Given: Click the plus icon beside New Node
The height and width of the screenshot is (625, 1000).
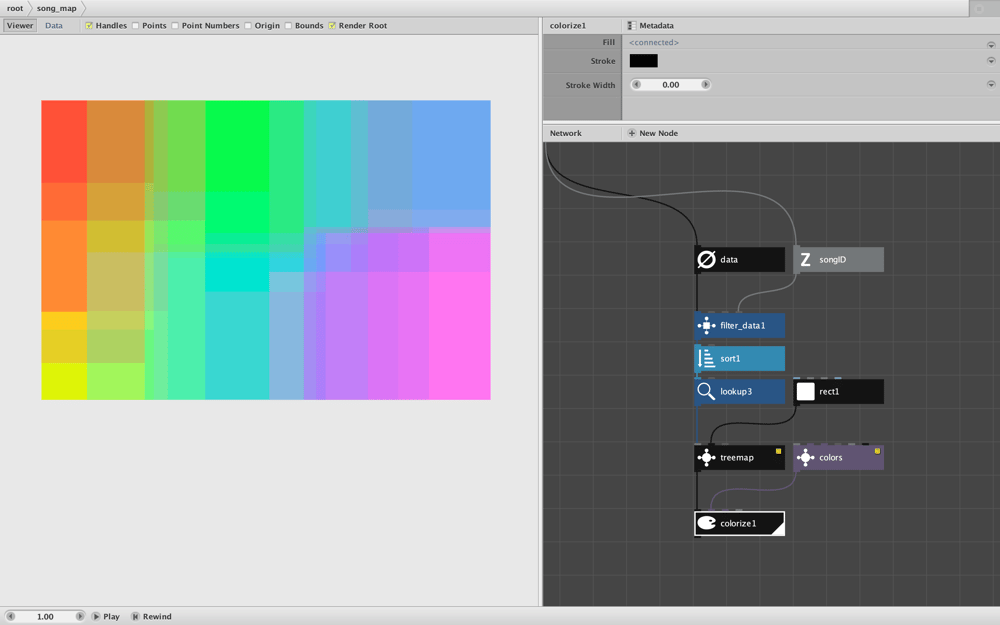Looking at the screenshot, I should [631, 133].
